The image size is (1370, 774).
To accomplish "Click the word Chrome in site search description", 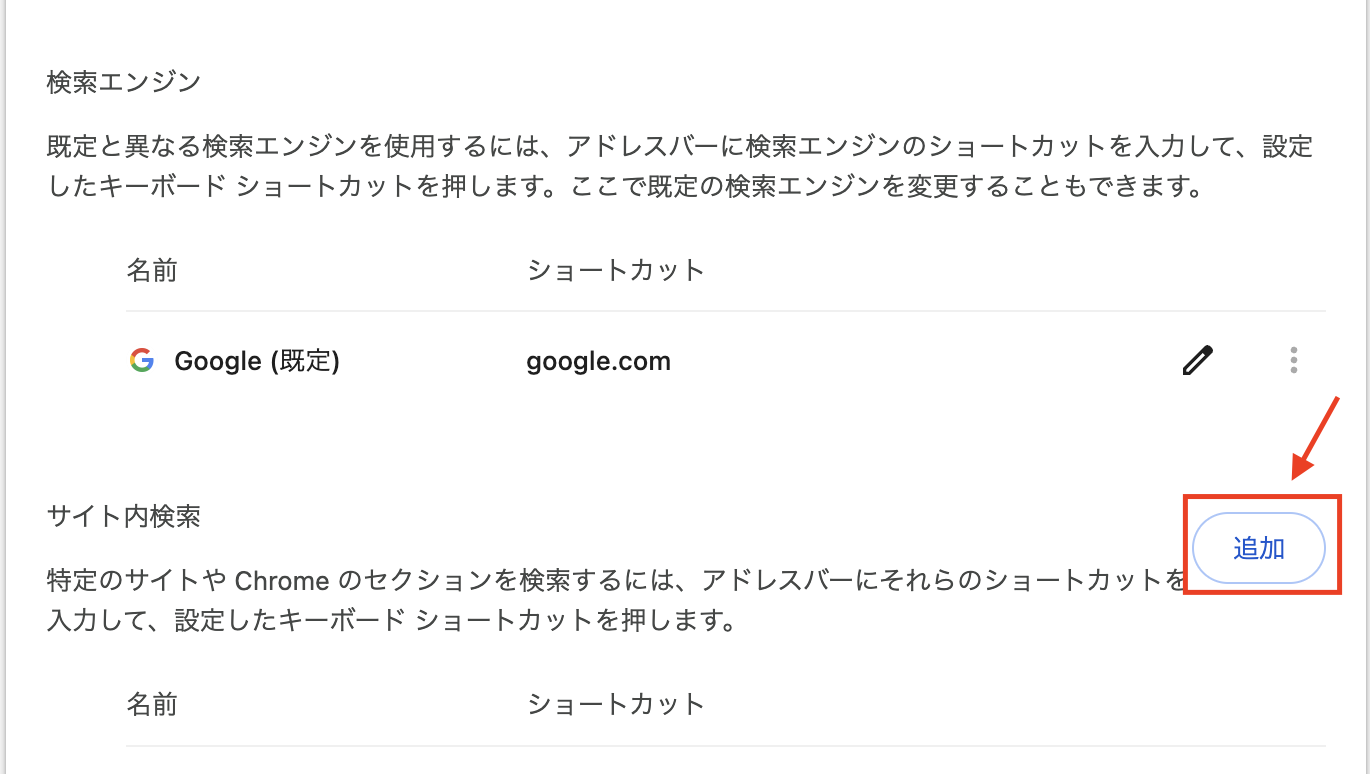I will (281, 581).
